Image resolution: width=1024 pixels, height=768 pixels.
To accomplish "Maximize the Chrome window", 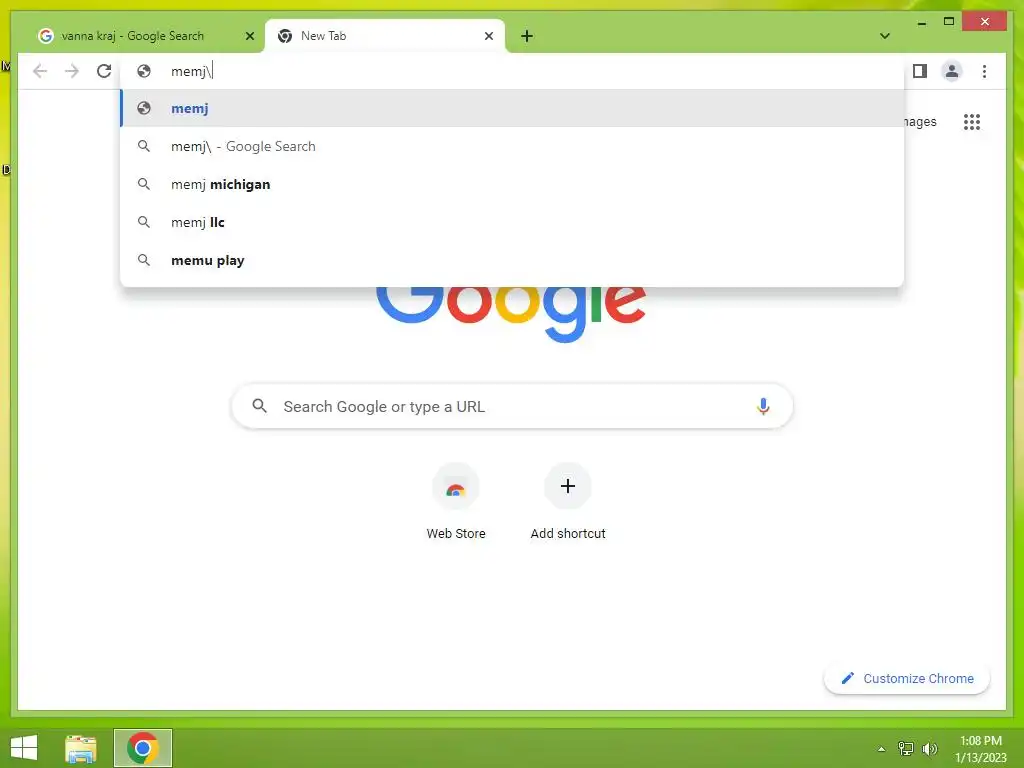I will [949, 22].
